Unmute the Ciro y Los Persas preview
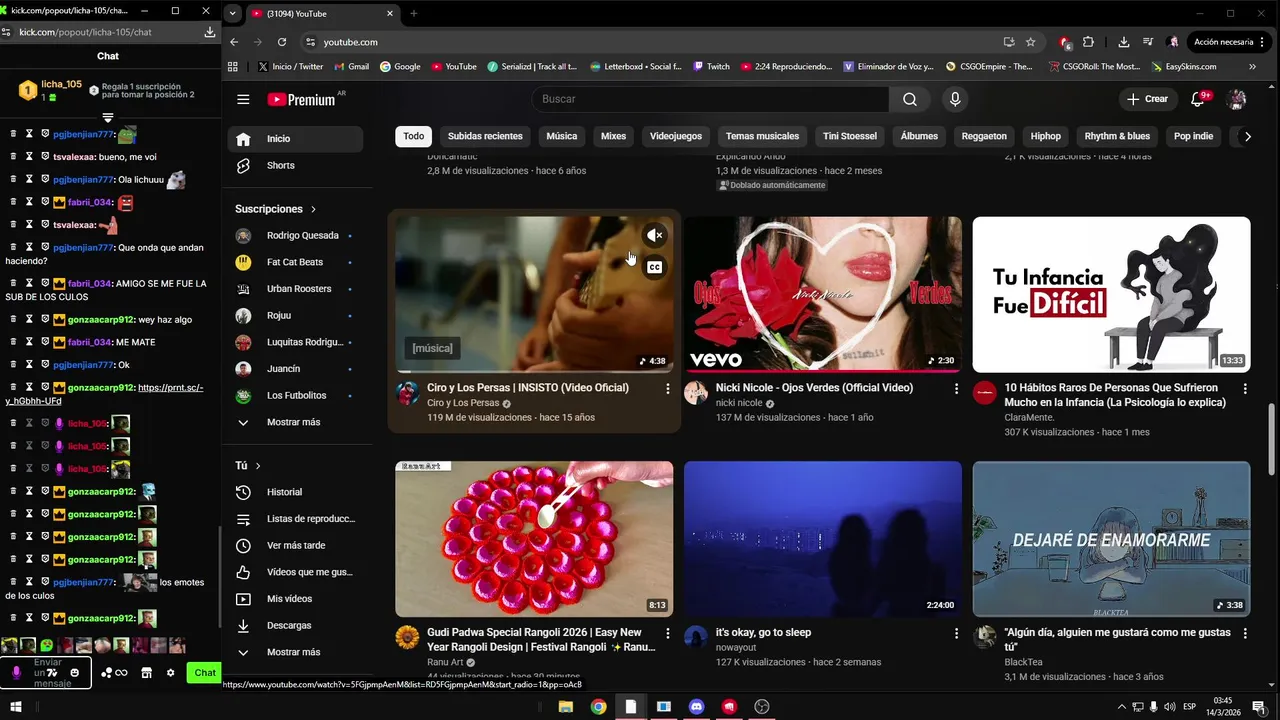The width and height of the screenshot is (1280, 720). (654, 236)
